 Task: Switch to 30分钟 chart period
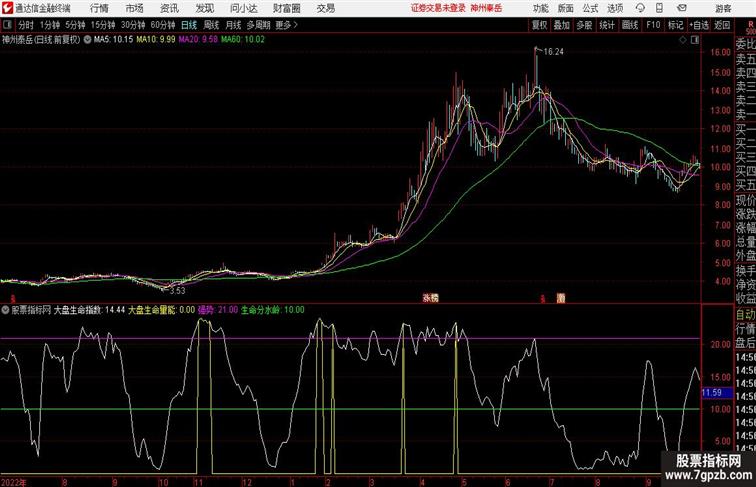pos(133,25)
